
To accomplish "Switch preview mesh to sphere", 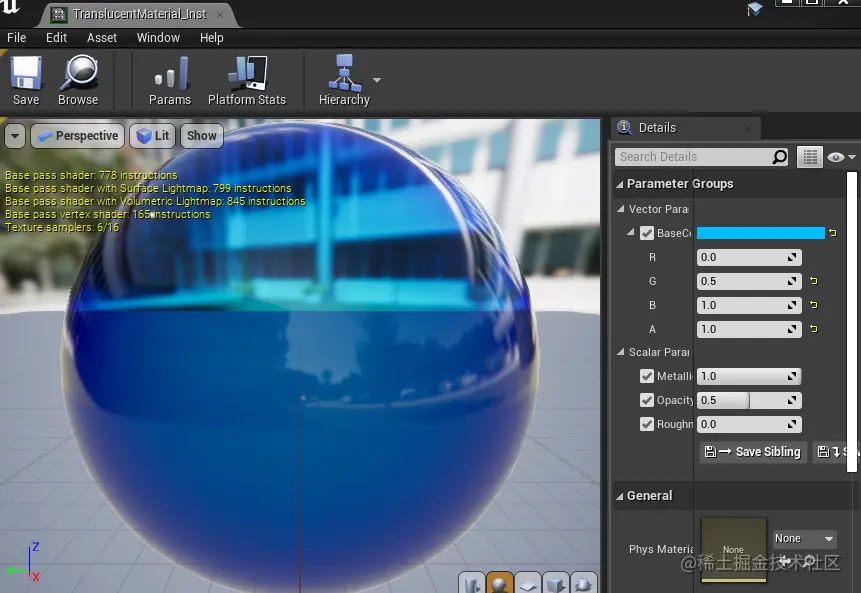I will click(500, 583).
